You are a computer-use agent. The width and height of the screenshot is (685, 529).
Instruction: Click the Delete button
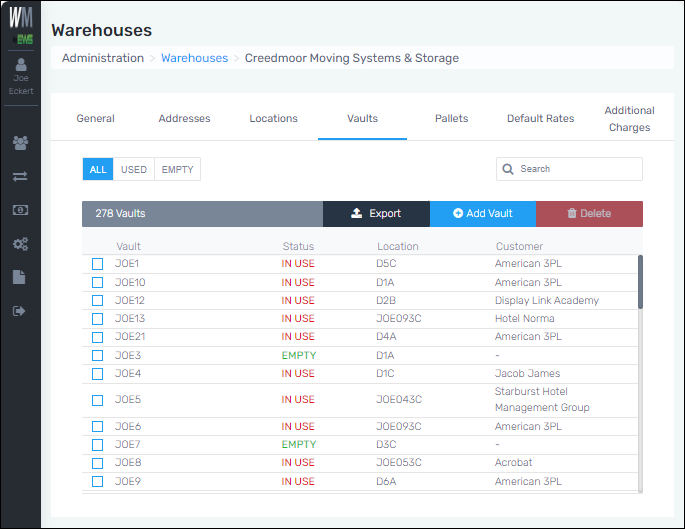pyautogui.click(x=589, y=214)
